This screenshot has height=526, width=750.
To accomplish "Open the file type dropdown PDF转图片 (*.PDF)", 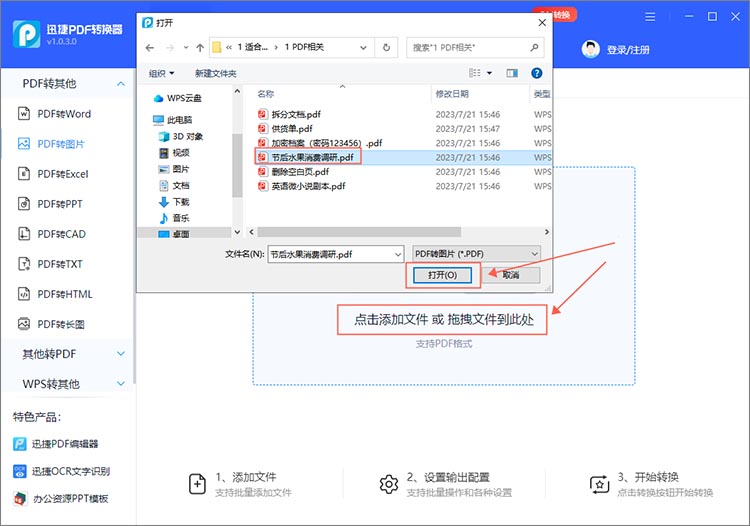I will 476,254.
